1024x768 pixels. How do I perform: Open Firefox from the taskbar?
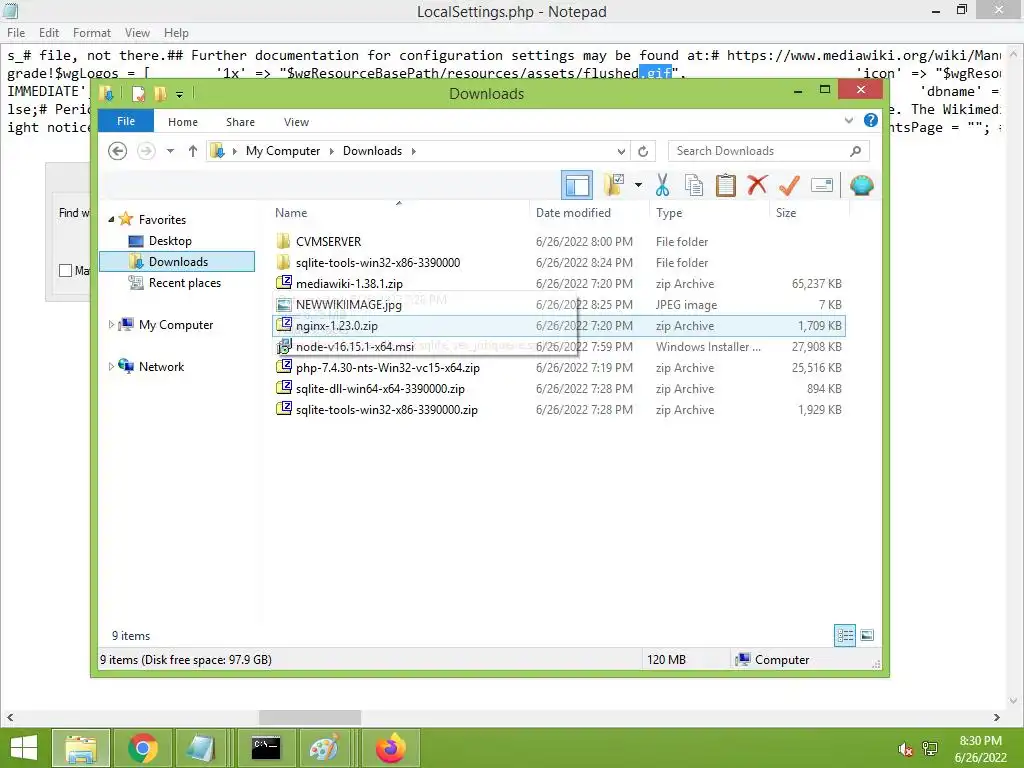pyautogui.click(x=391, y=748)
